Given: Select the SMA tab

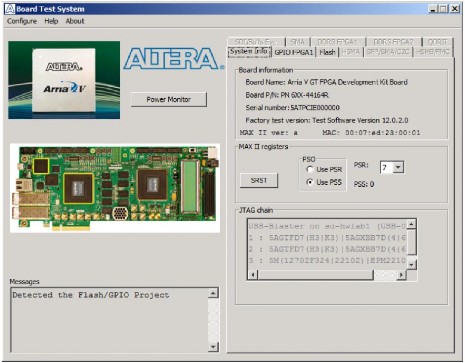Looking at the screenshot, I should click(x=298, y=42).
